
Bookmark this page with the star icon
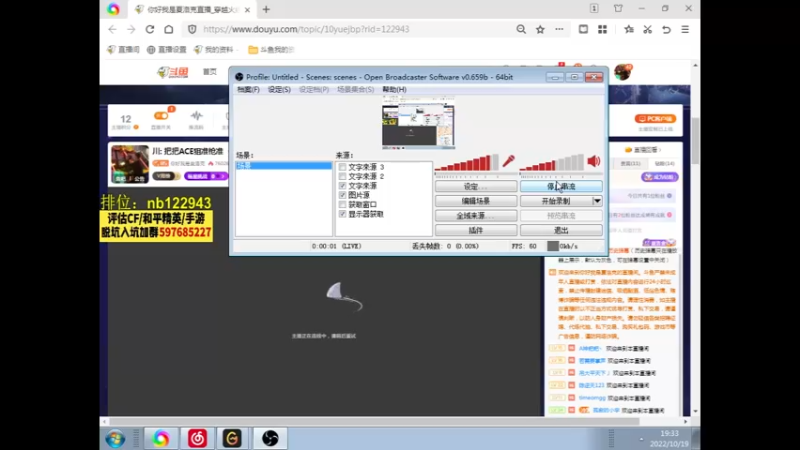coord(540,29)
